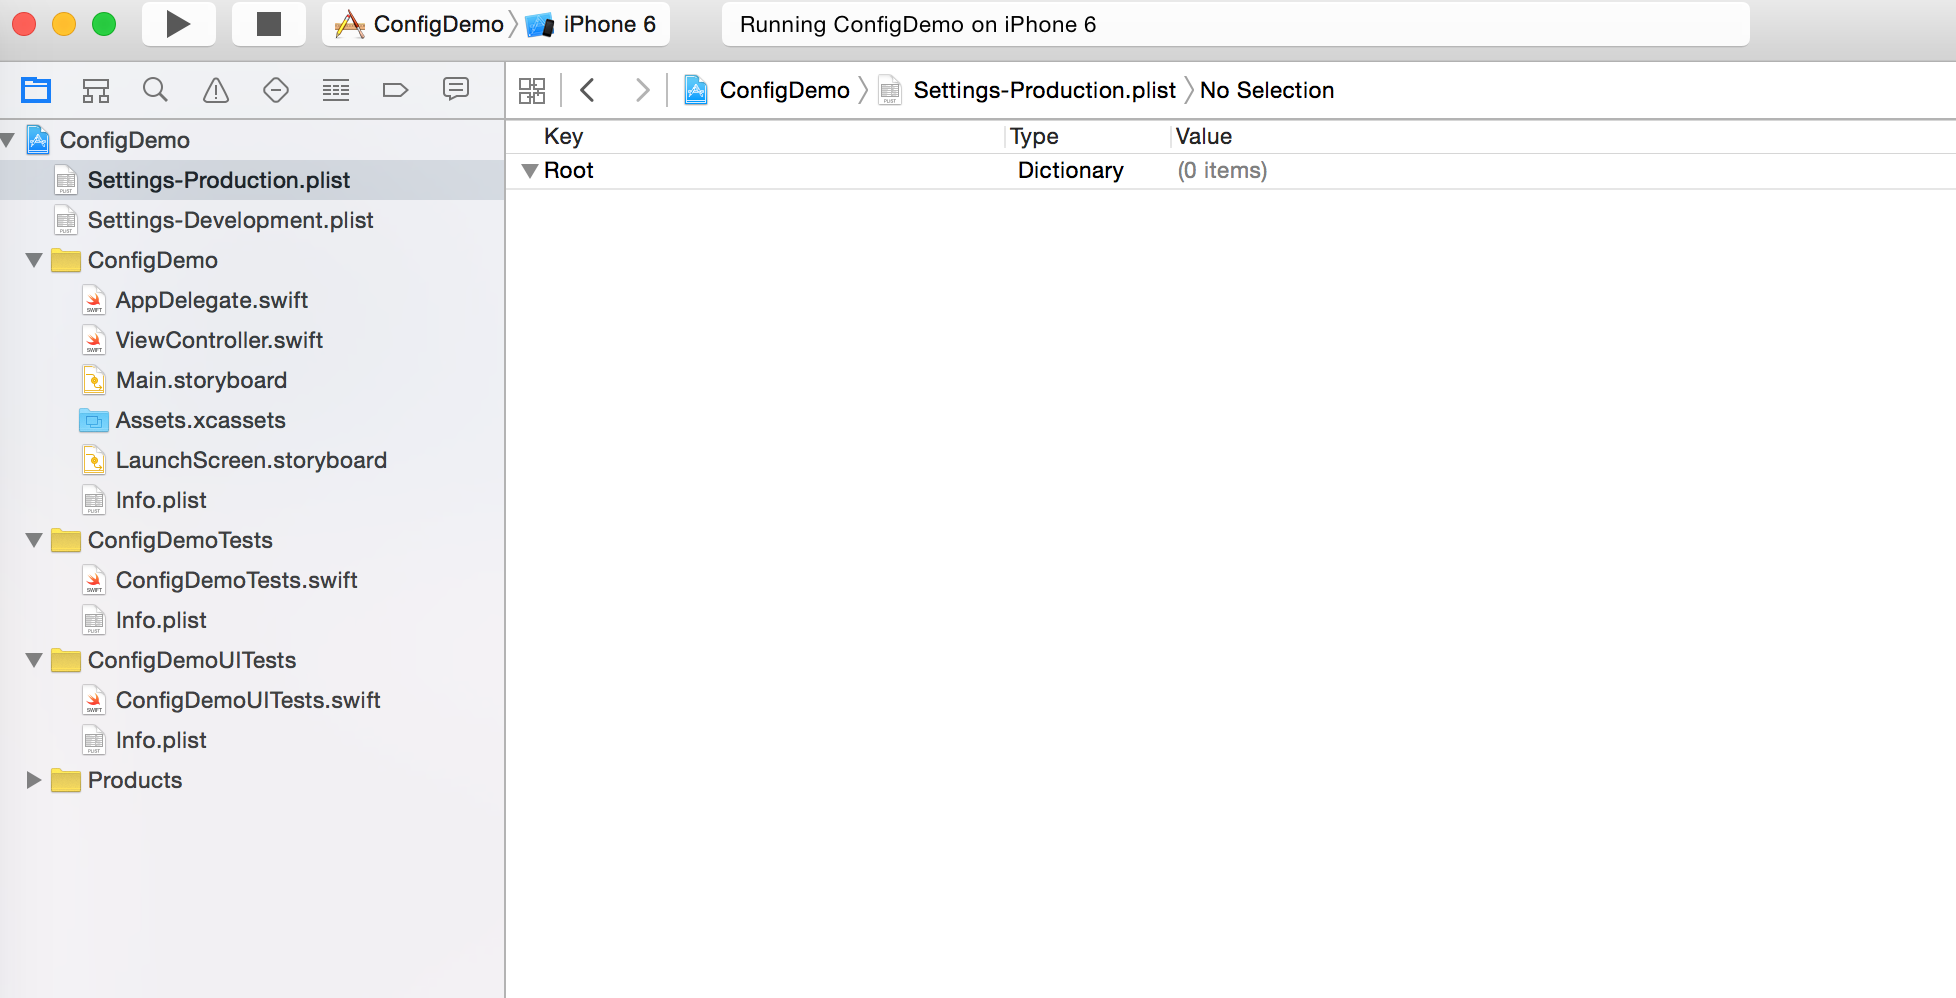Open the Issue navigator
The height and width of the screenshot is (998, 1956).
click(x=215, y=90)
